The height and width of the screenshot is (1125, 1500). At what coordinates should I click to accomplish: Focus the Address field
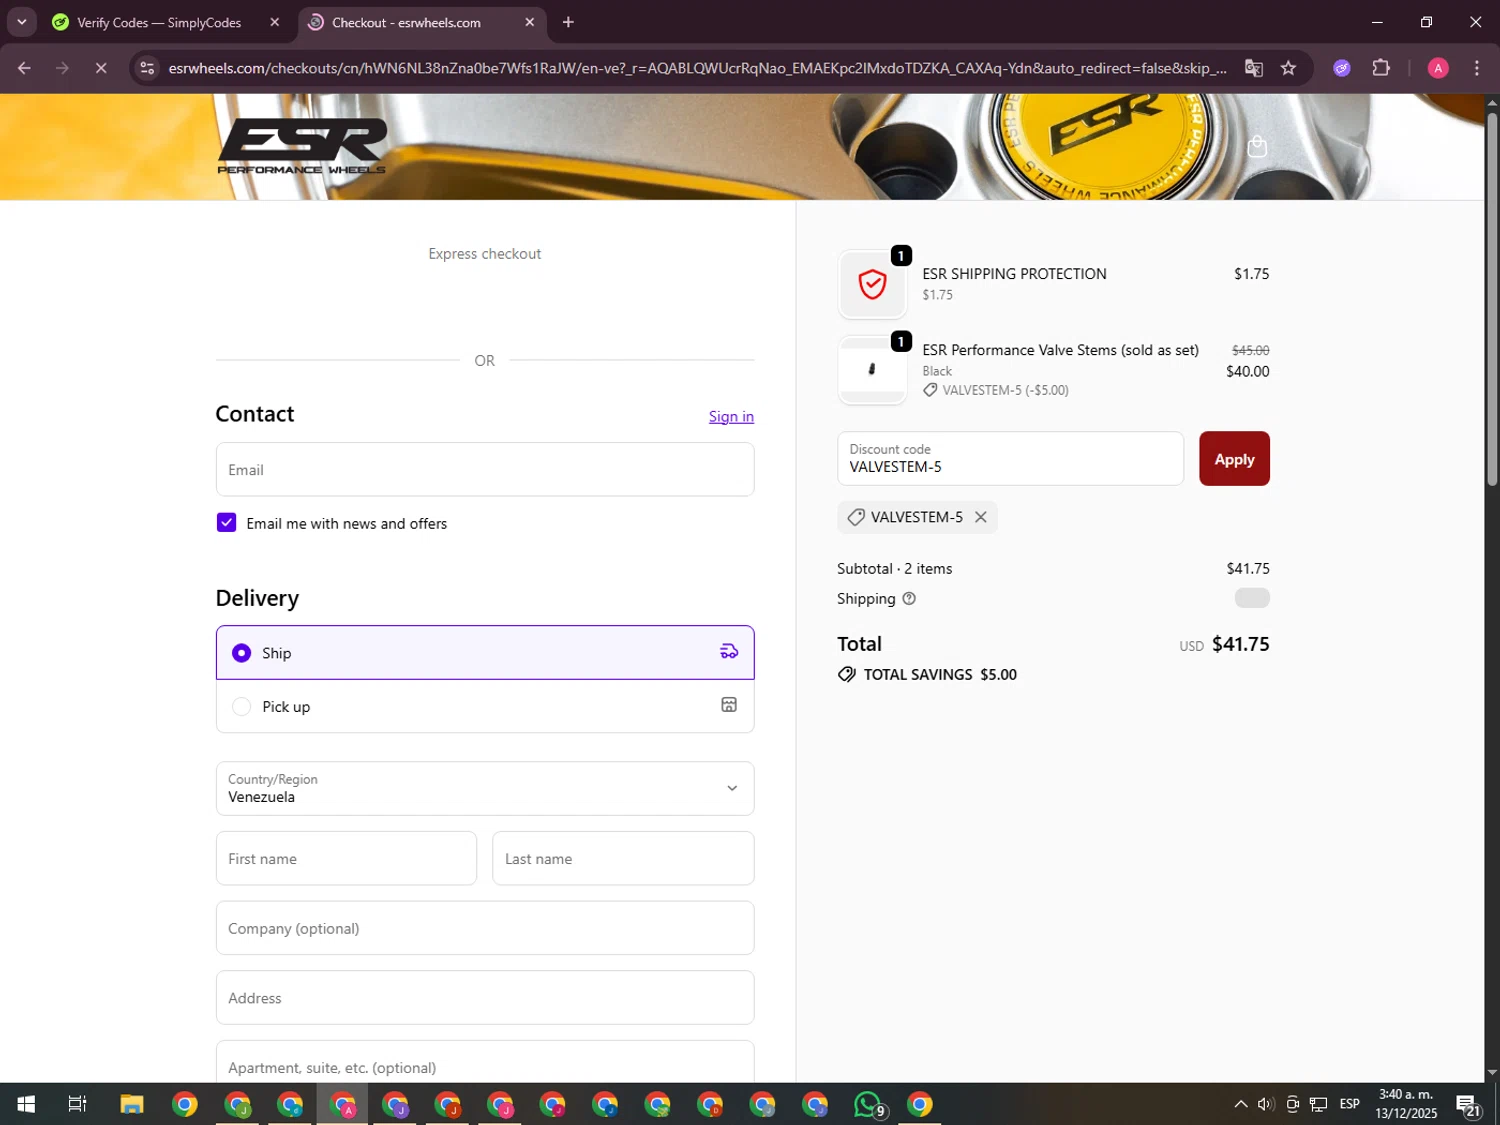coord(485,997)
